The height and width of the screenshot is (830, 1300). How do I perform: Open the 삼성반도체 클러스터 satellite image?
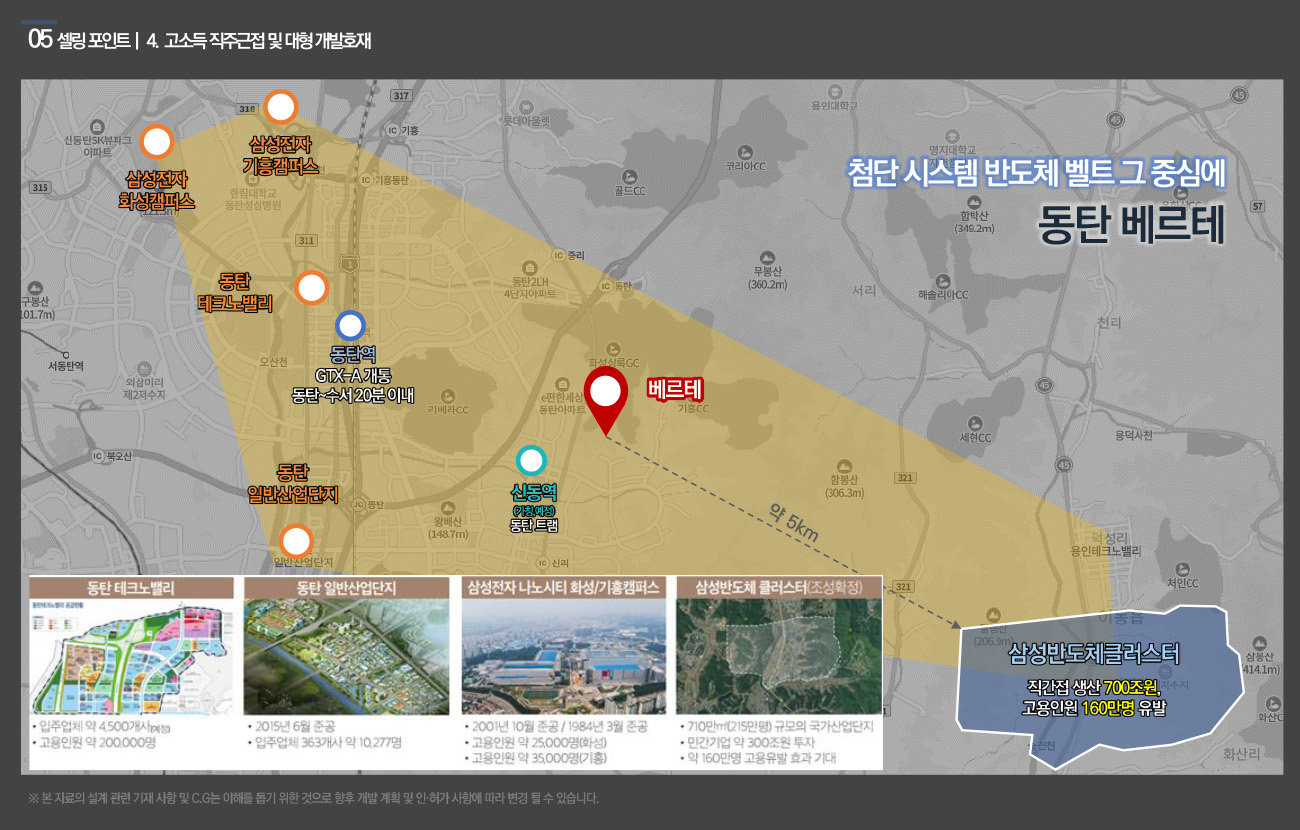(x=778, y=658)
